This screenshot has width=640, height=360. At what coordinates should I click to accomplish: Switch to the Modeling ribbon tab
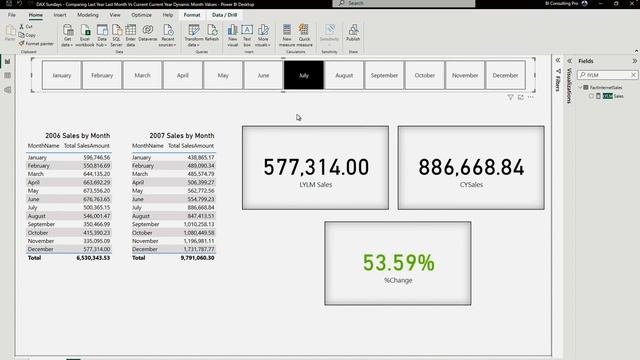[88, 15]
